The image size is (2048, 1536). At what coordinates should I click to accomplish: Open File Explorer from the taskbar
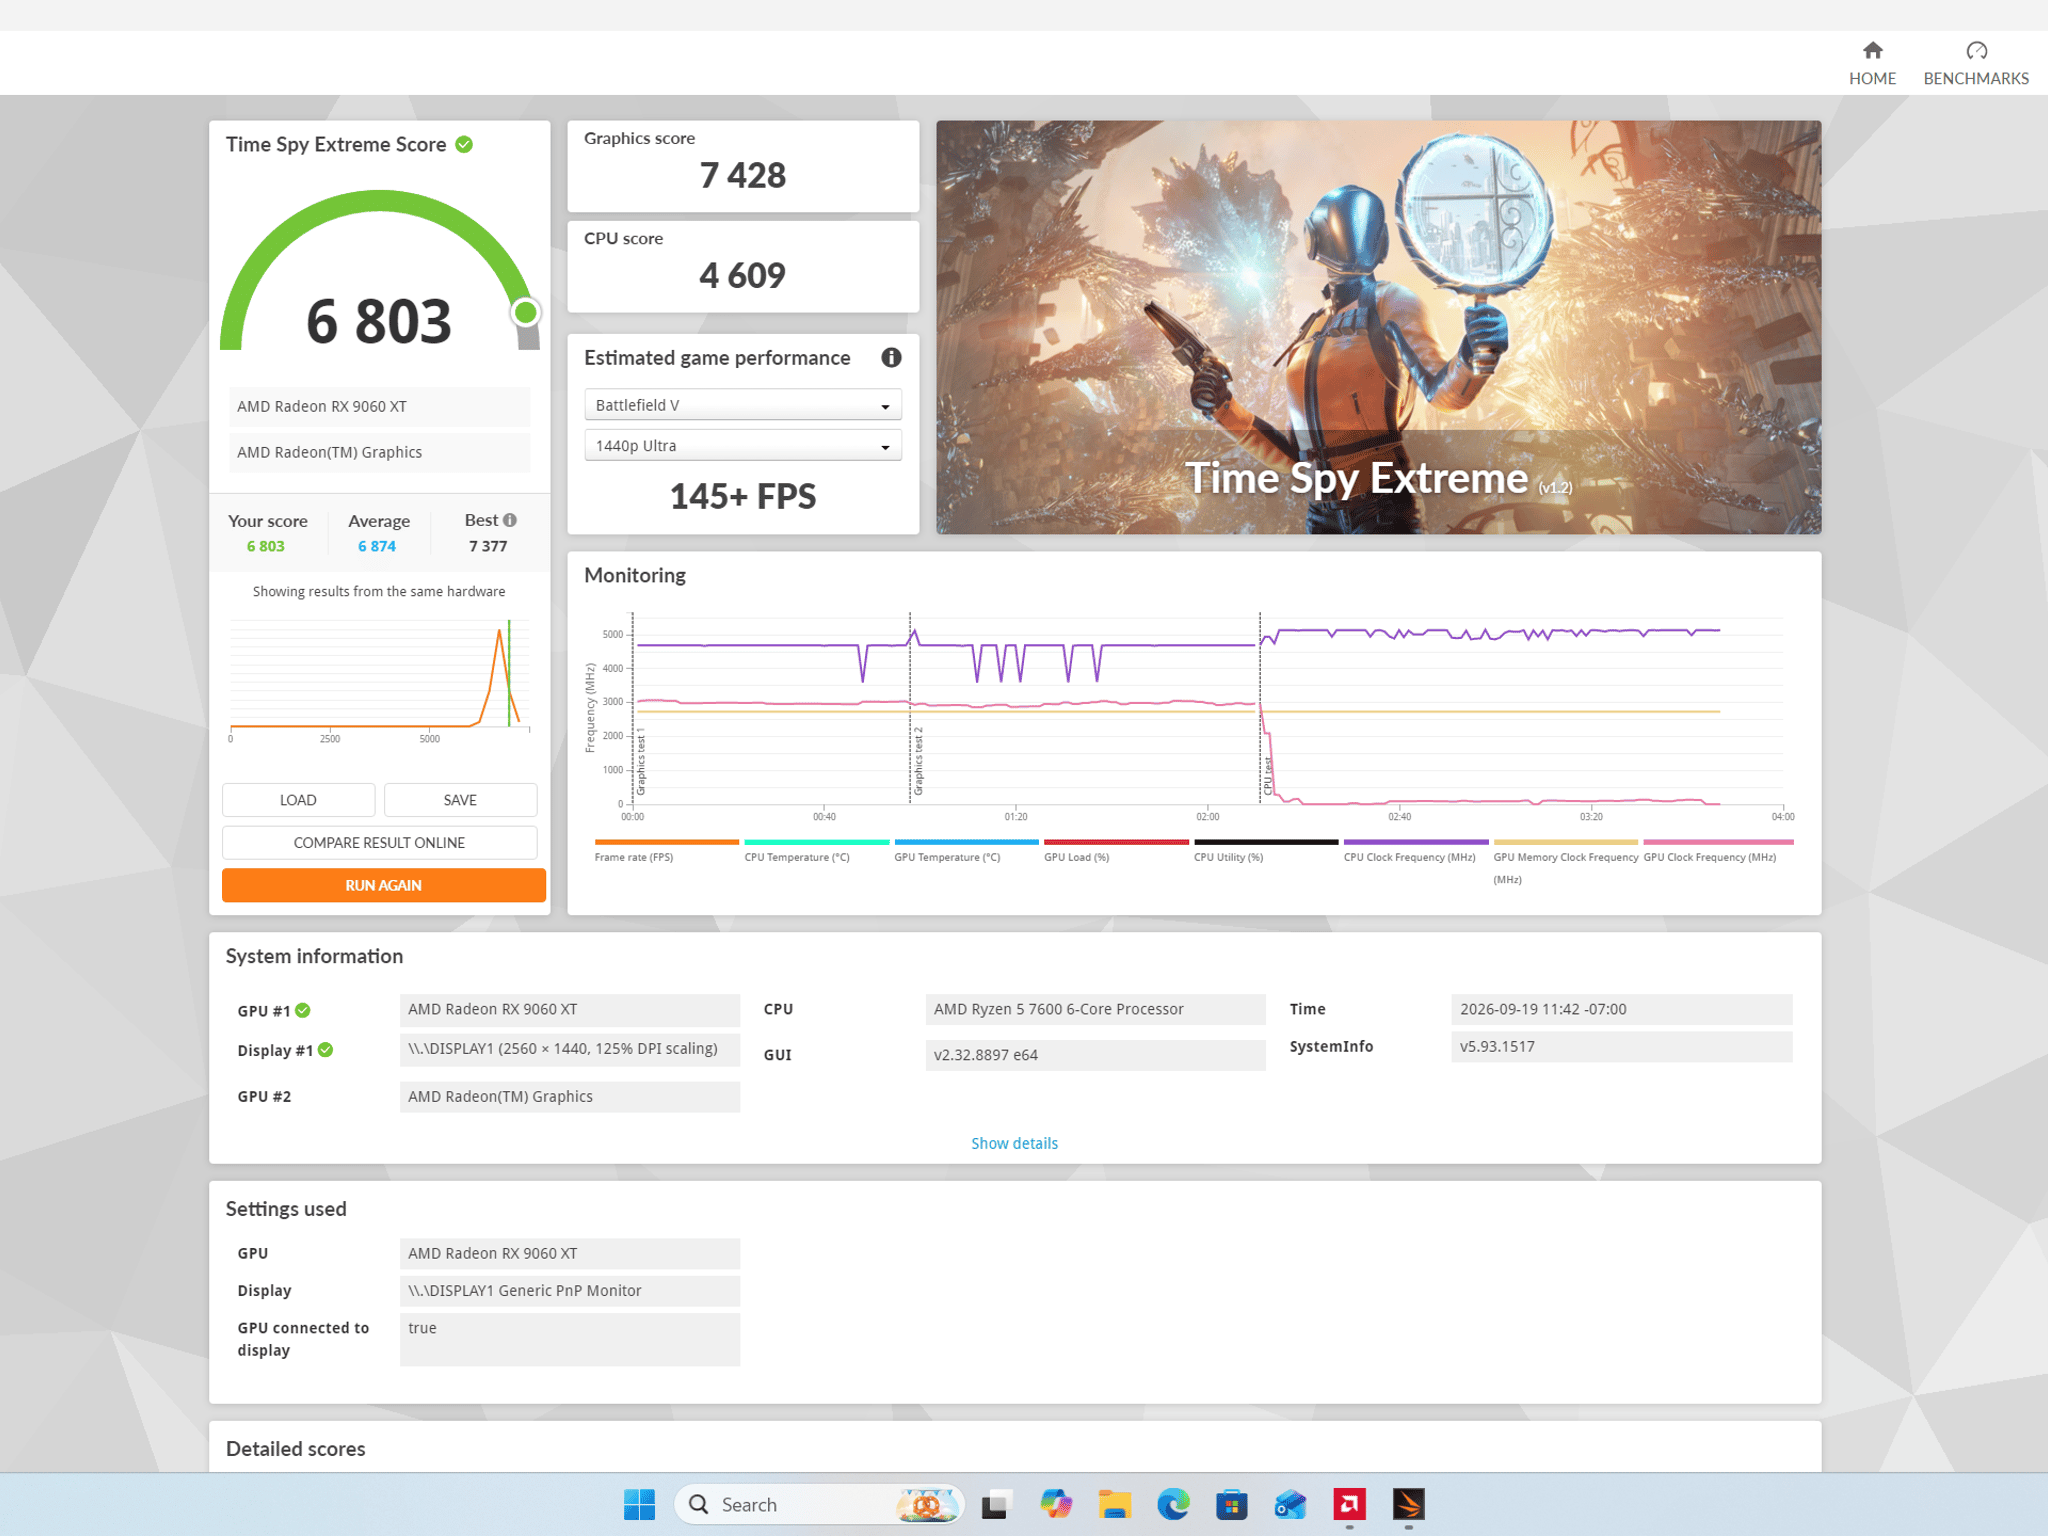pyautogui.click(x=1114, y=1504)
